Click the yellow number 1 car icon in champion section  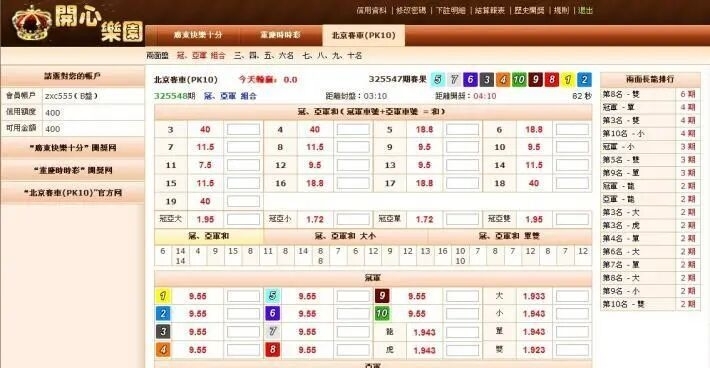click(x=163, y=296)
